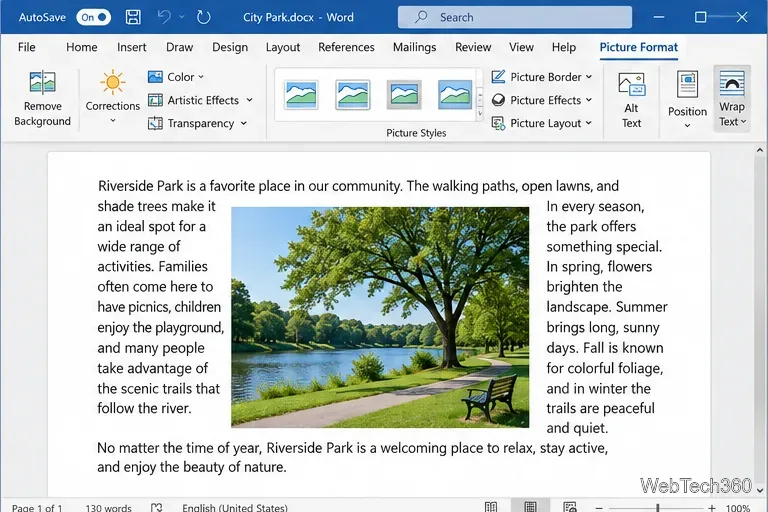Screen dimensions: 768x512
Task: Open the Wrap Text dropdown arrow
Action: [744, 122]
